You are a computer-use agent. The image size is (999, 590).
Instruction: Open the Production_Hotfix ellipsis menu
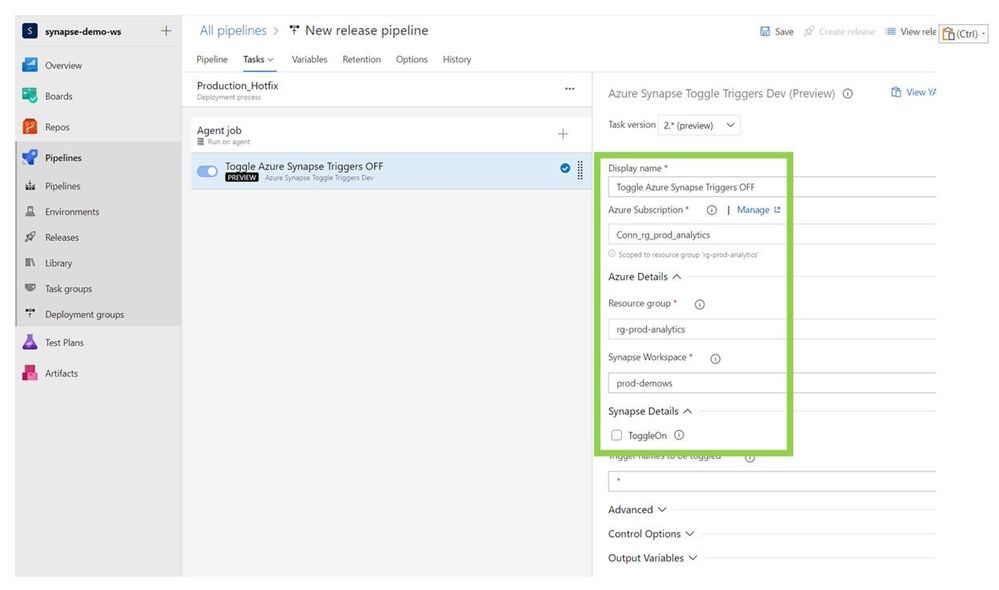[x=570, y=89]
